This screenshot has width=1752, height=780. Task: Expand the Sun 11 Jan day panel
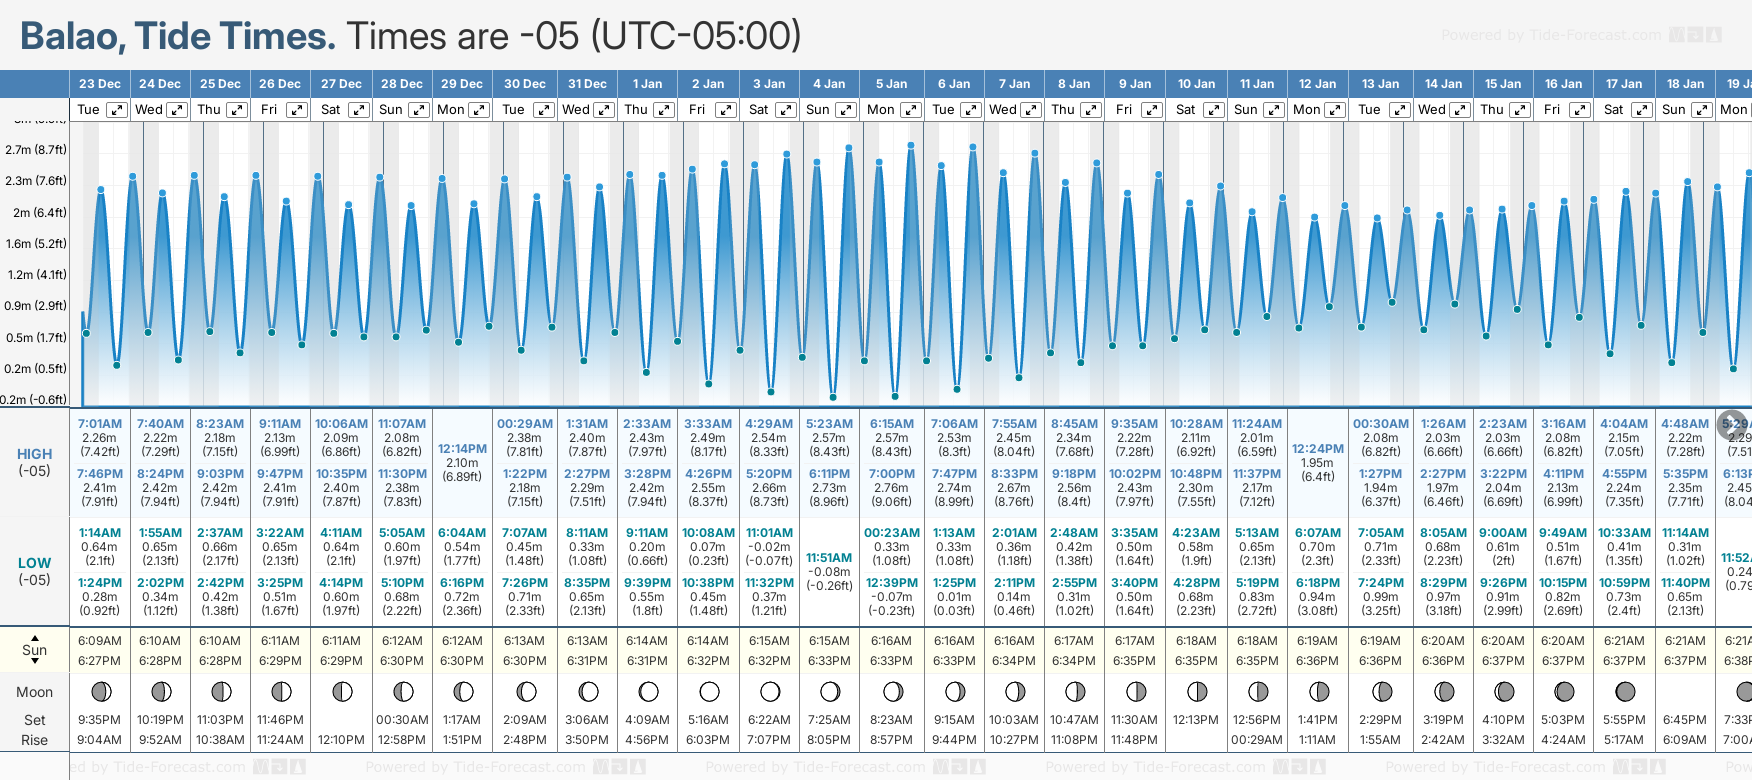click(x=1274, y=110)
